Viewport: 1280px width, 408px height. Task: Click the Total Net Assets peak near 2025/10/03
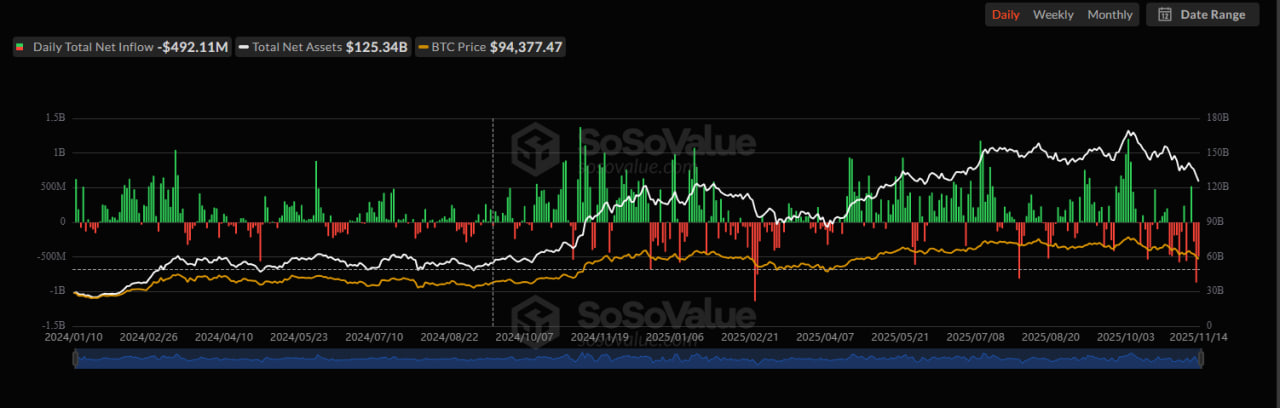1130,132
